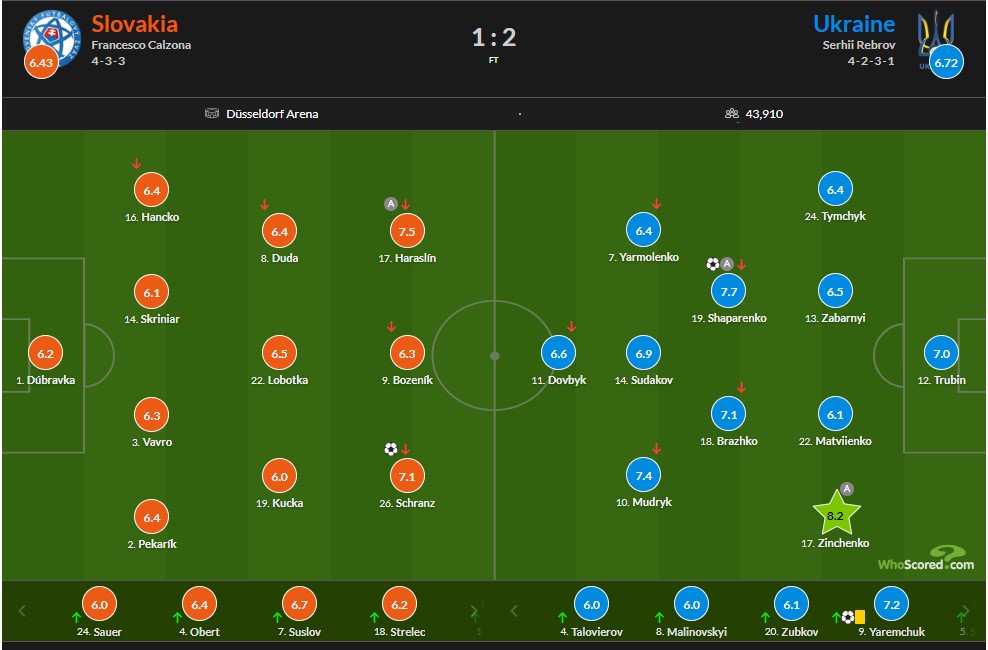Click Ukraine's overall team rating 6.72
Image resolution: width=988 pixels, height=650 pixels.
[x=946, y=62]
